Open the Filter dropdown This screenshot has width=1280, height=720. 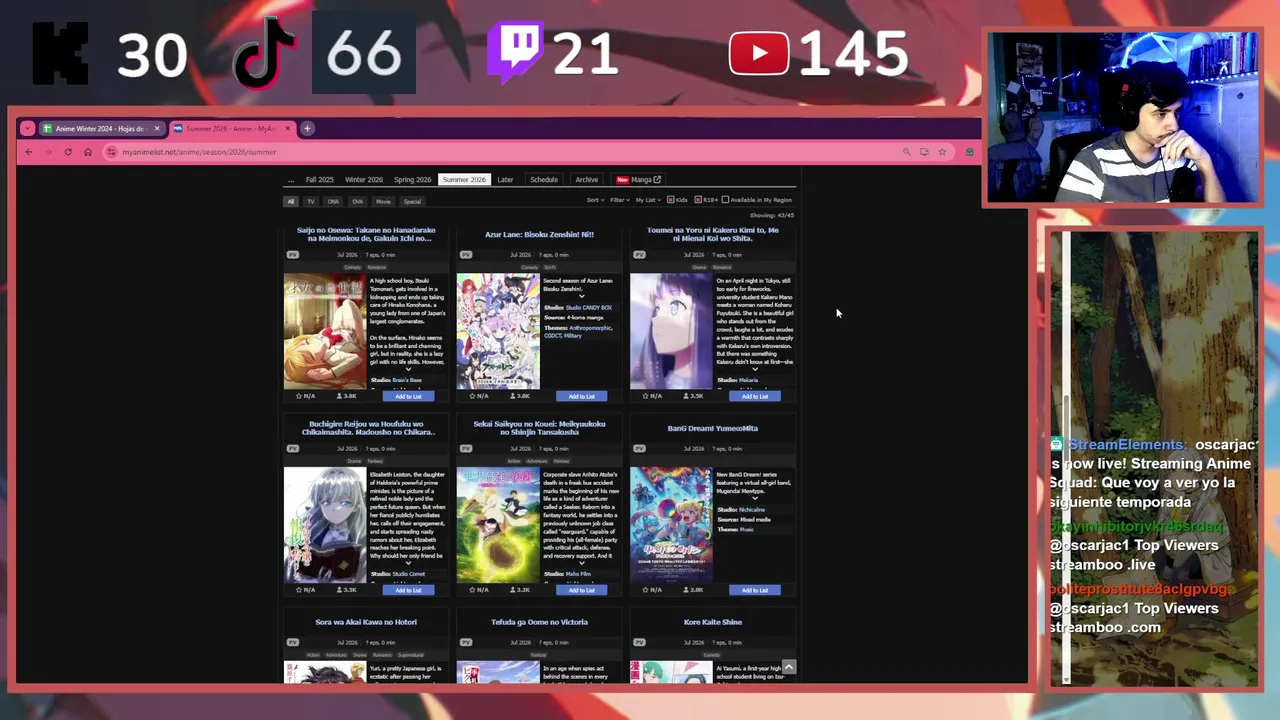click(620, 200)
